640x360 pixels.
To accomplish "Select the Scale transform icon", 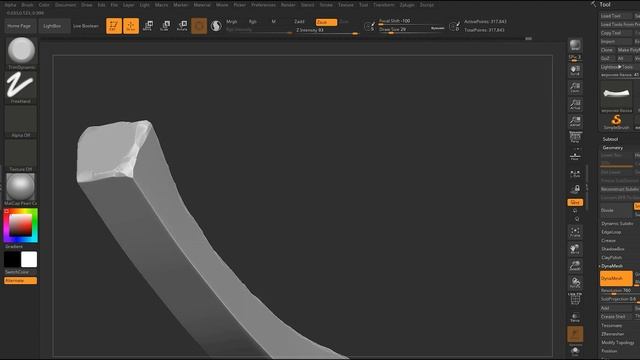I will pyautogui.click(x=165, y=26).
